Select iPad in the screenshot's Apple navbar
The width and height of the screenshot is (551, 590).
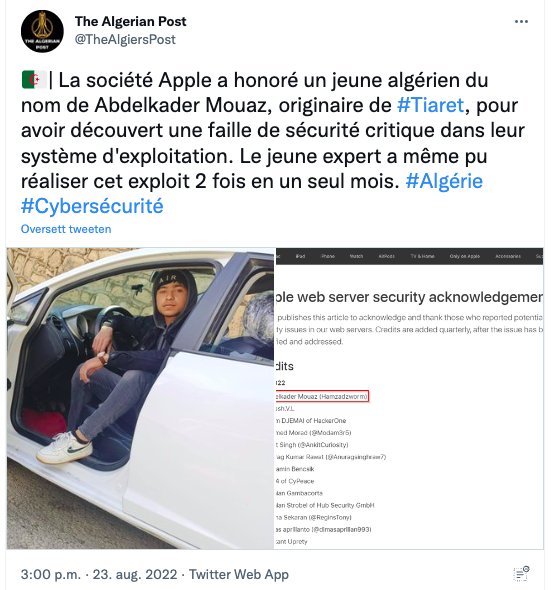300,256
